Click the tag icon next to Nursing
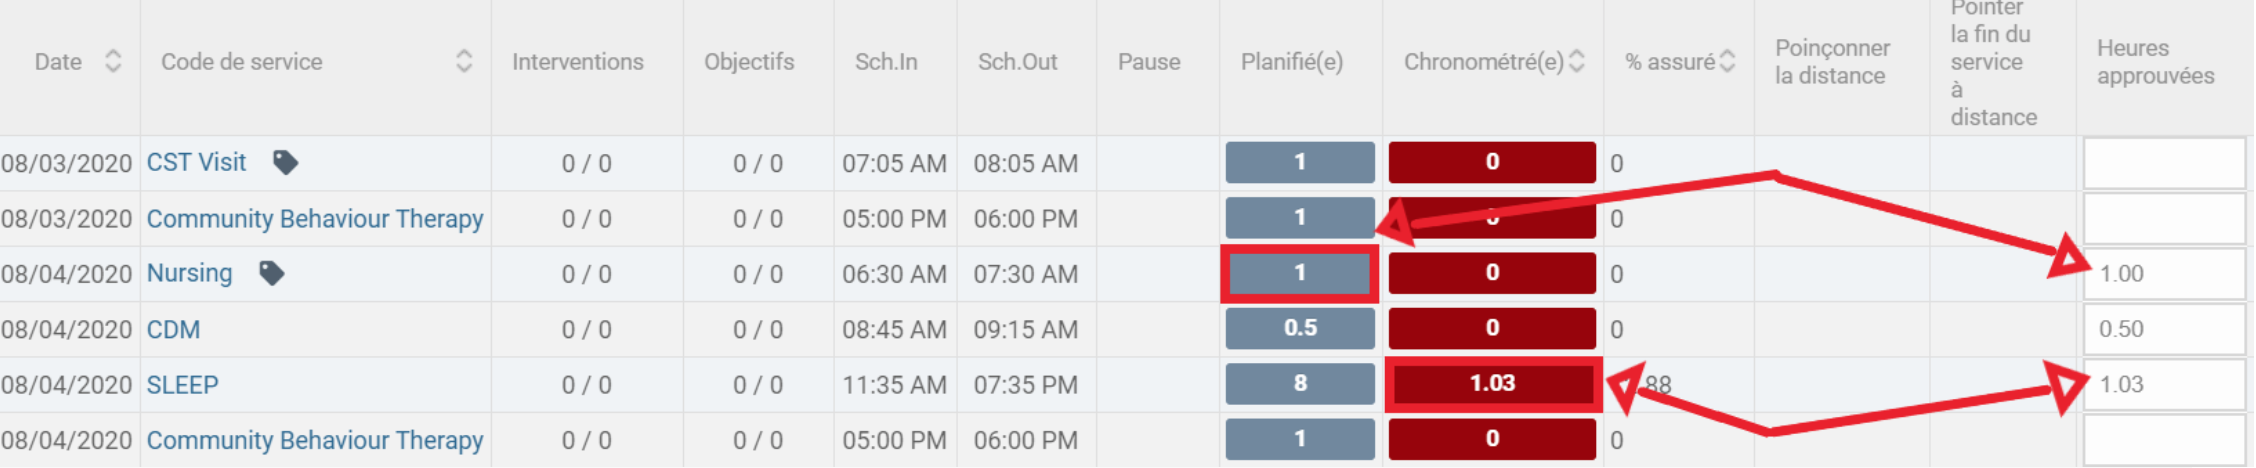This screenshot has height=468, width=2256. pos(271,273)
